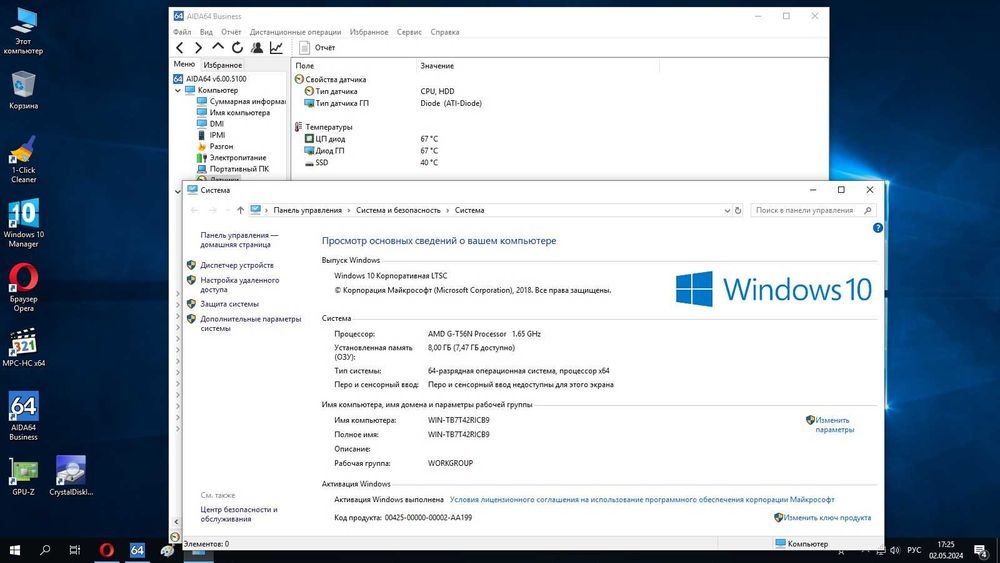Image resolution: width=1000 pixels, height=563 pixels.
Task: Open the graph icon in AIDA64 toolbar
Action: point(276,48)
